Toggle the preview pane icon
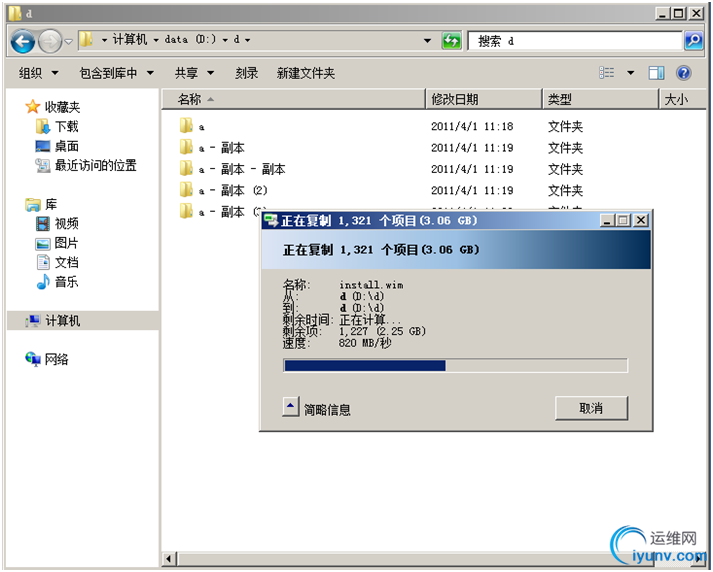Screen dimensions: 713x572 656,73
